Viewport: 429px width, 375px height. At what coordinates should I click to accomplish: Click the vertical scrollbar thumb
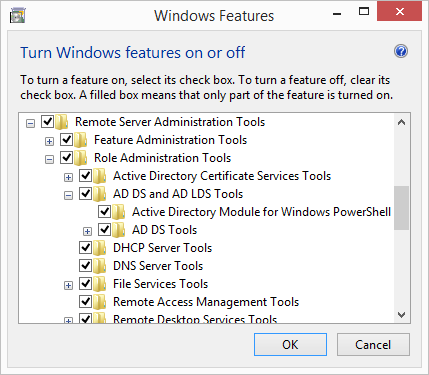[401, 208]
